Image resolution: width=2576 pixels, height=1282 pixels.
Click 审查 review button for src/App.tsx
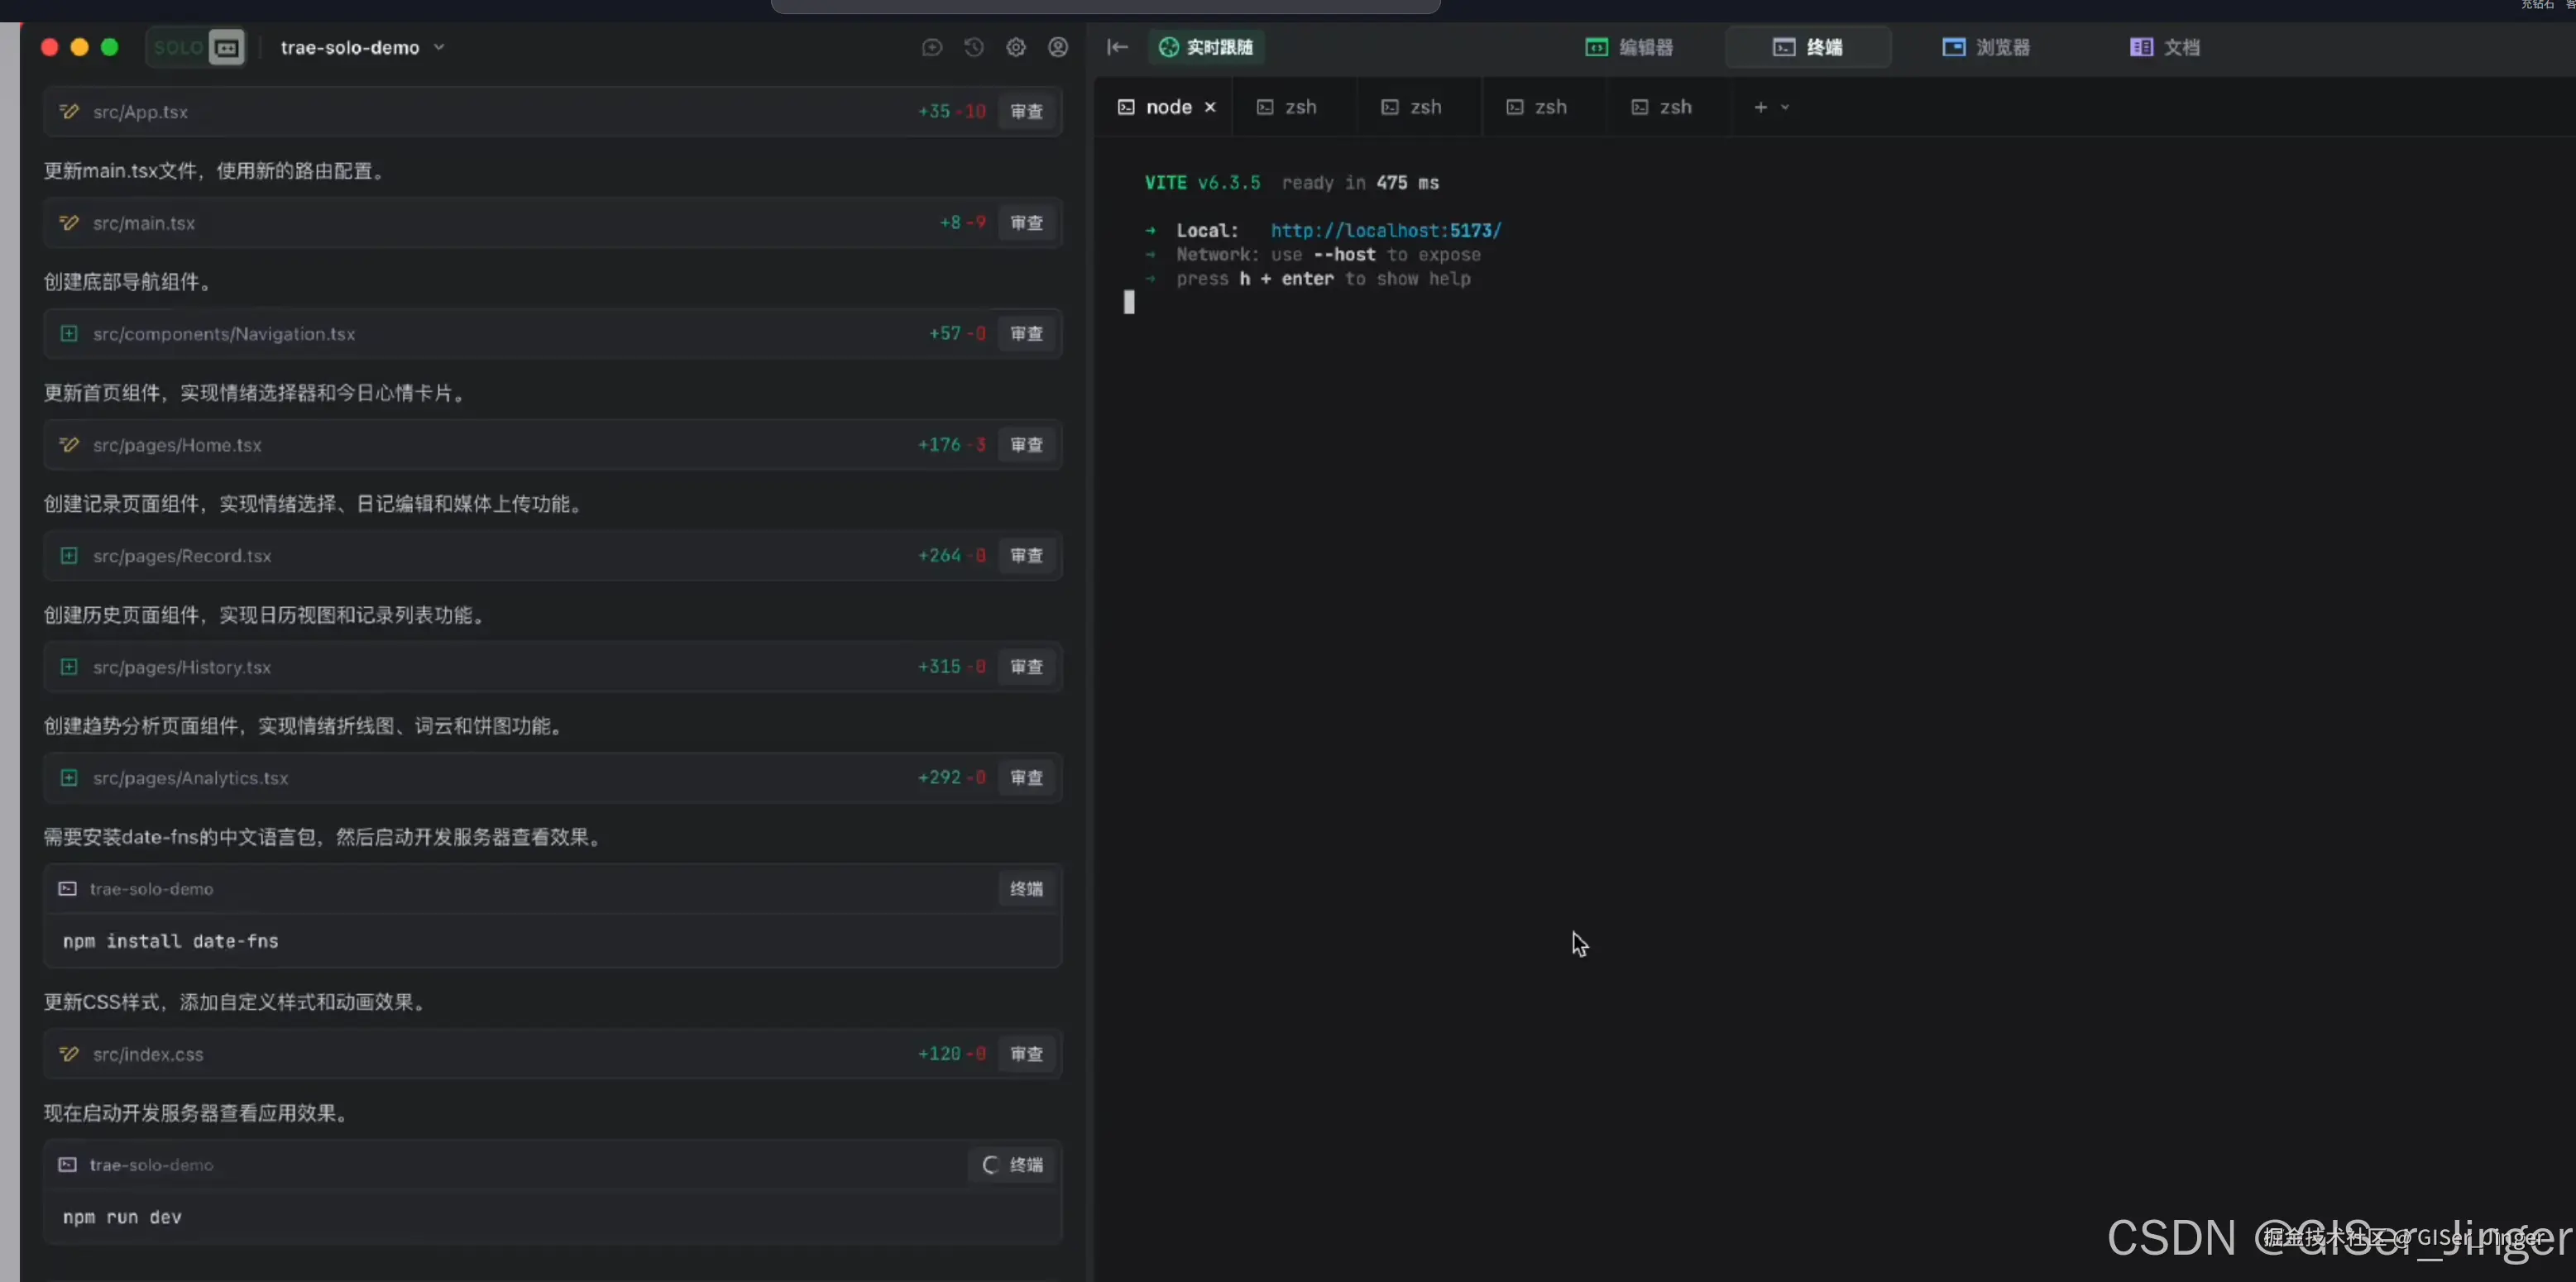[1026, 112]
